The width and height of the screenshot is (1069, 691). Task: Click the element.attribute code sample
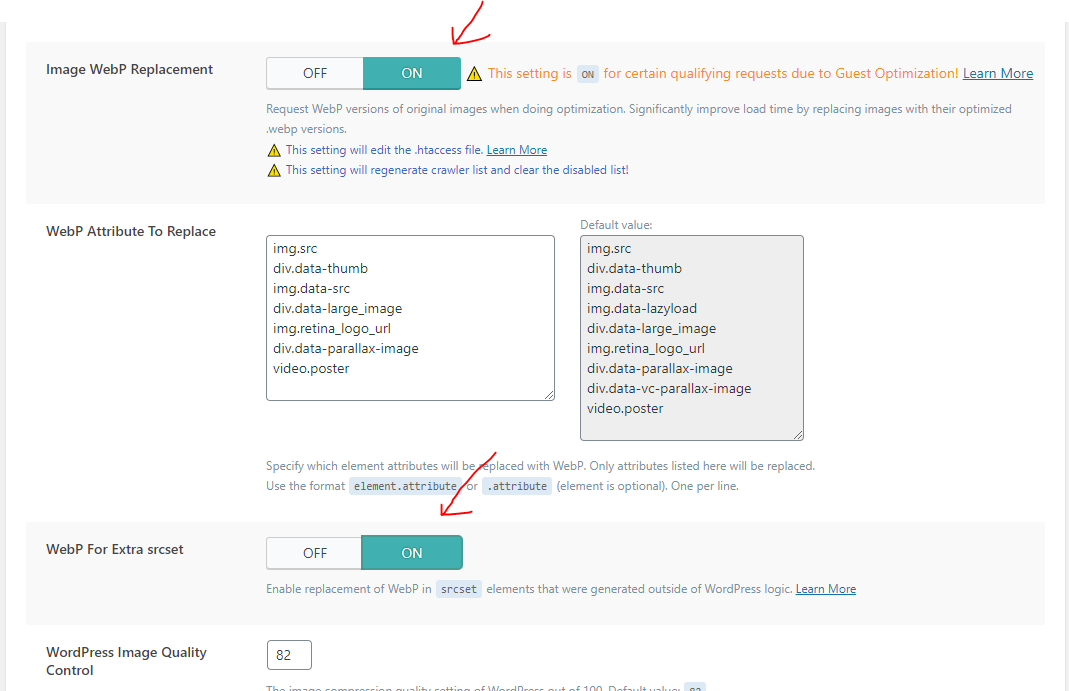click(405, 486)
